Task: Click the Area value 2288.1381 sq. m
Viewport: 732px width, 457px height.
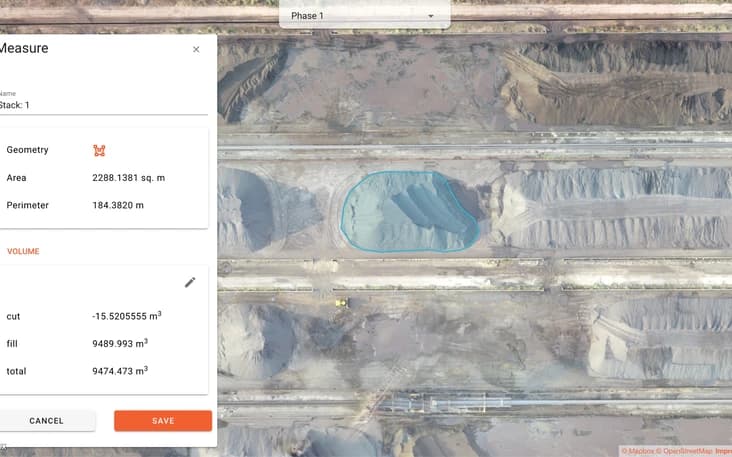Action: point(128,178)
